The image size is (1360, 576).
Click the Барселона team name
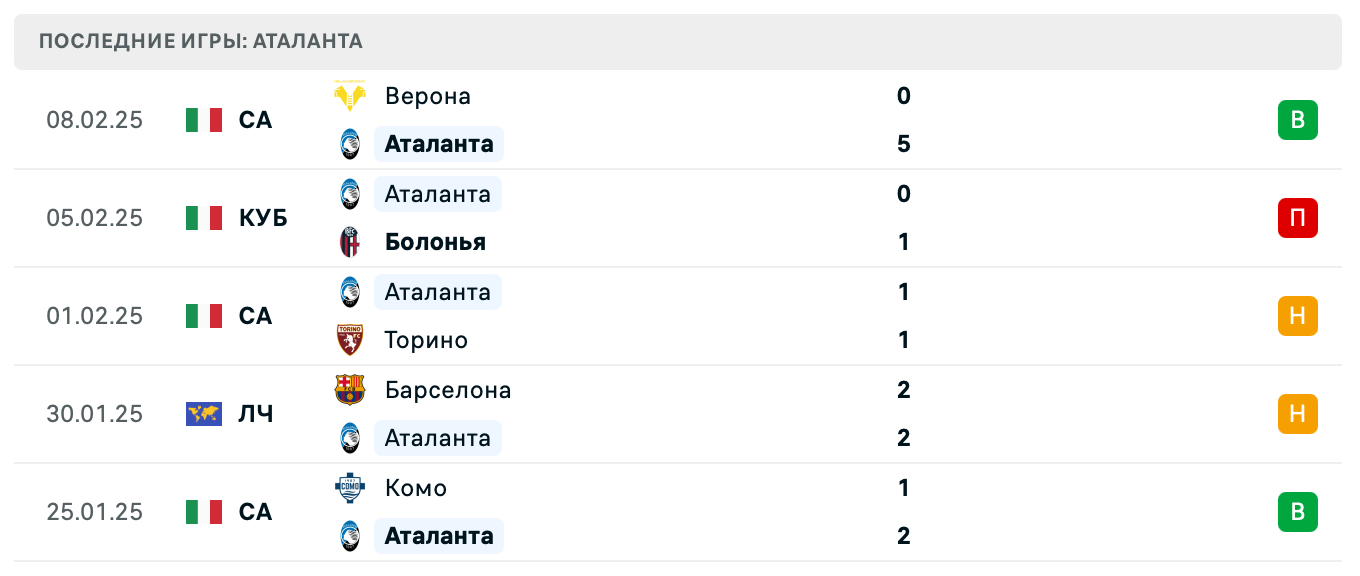448,390
